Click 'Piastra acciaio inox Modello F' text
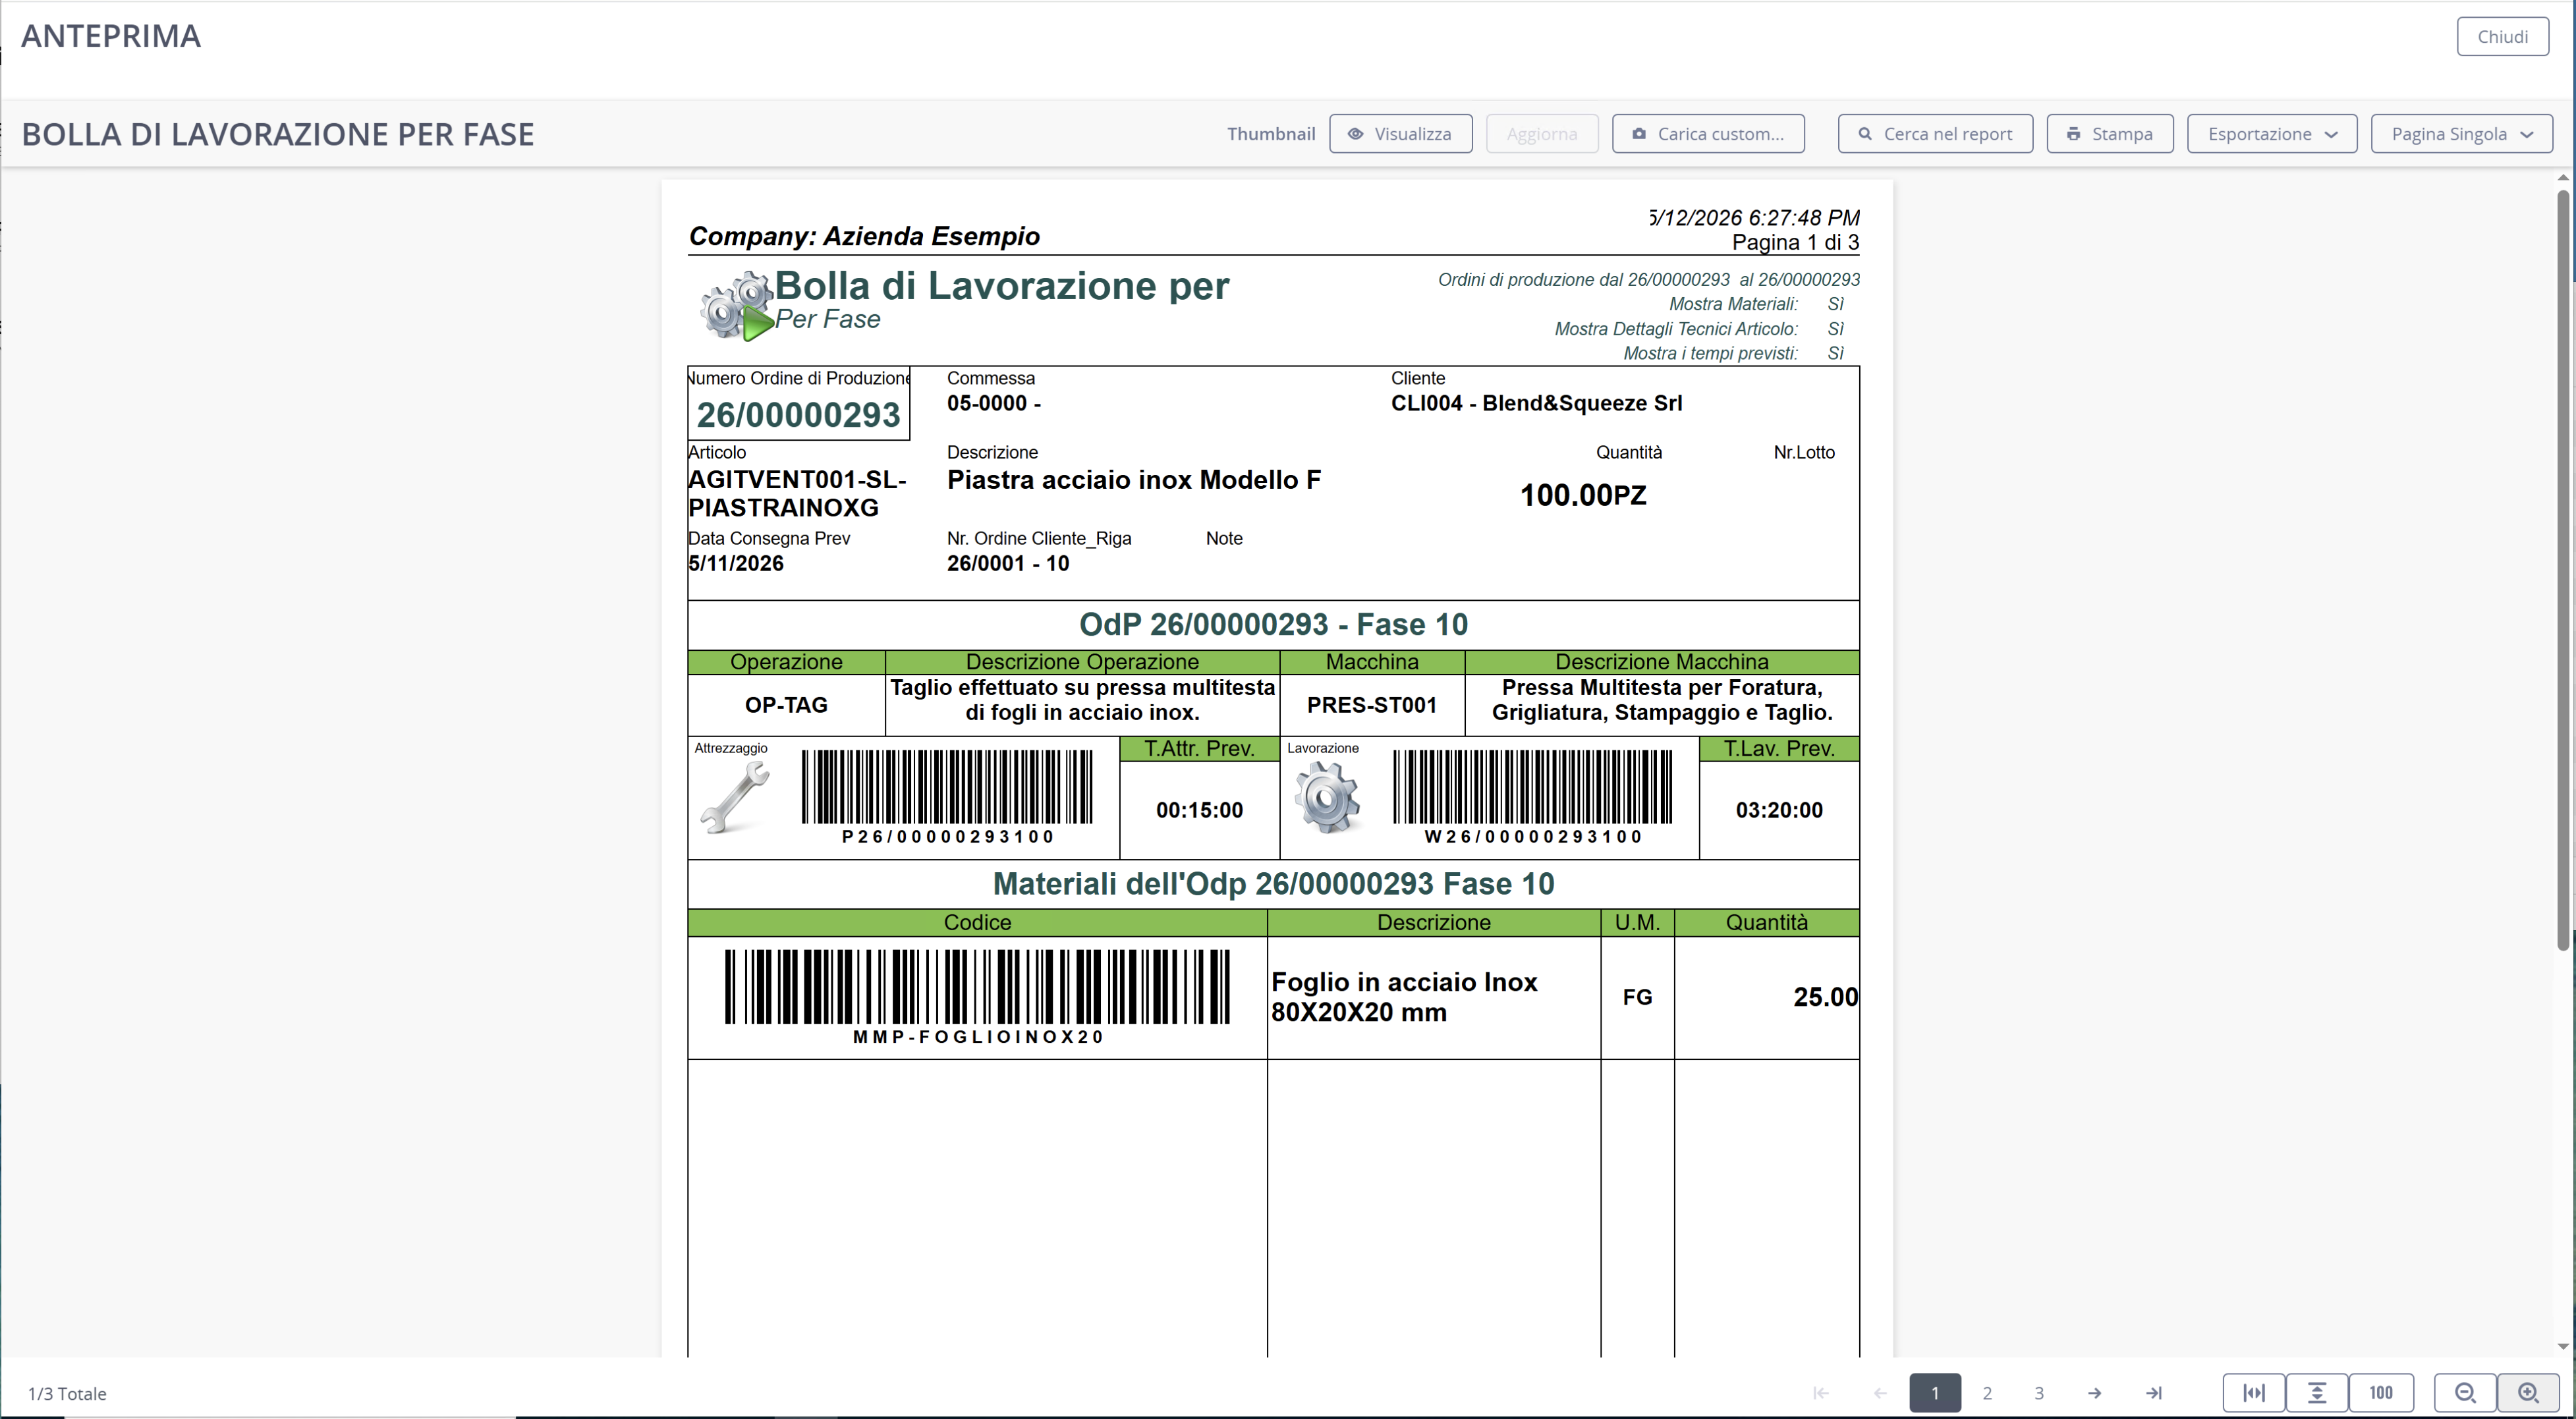This screenshot has width=2576, height=1419. [x=1134, y=480]
